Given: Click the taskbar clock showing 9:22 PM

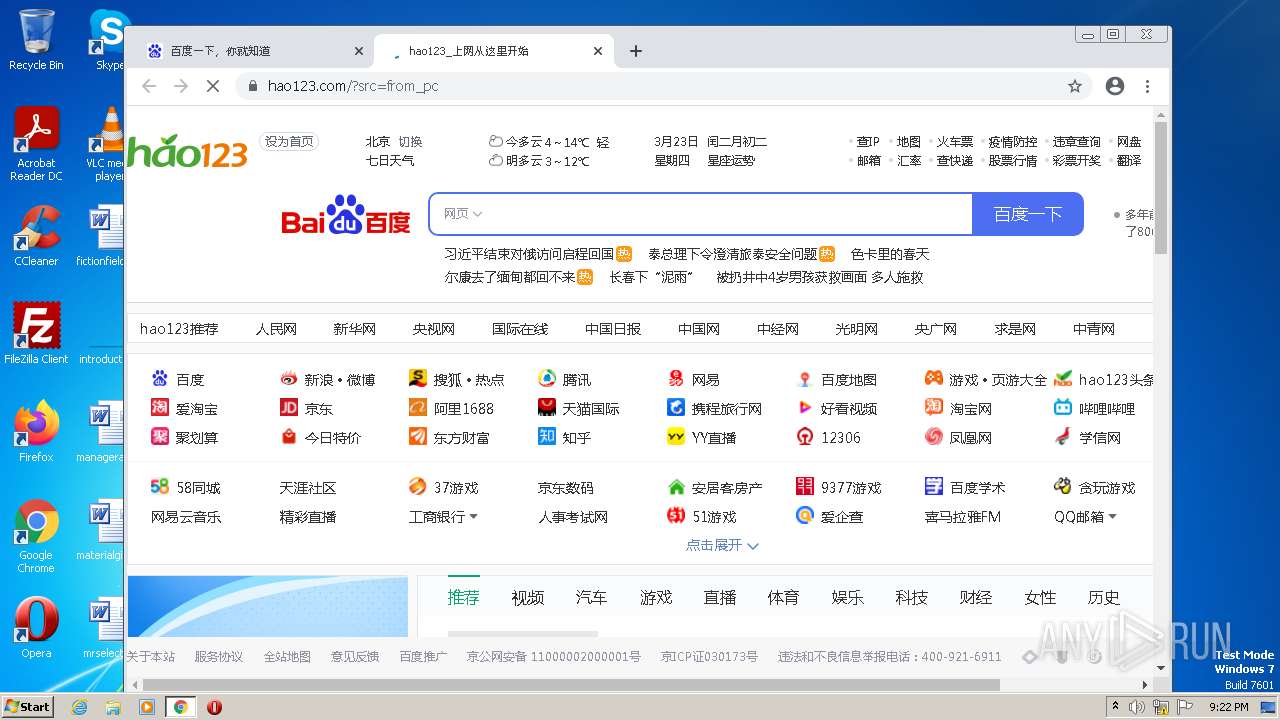Looking at the screenshot, I should [x=1229, y=707].
